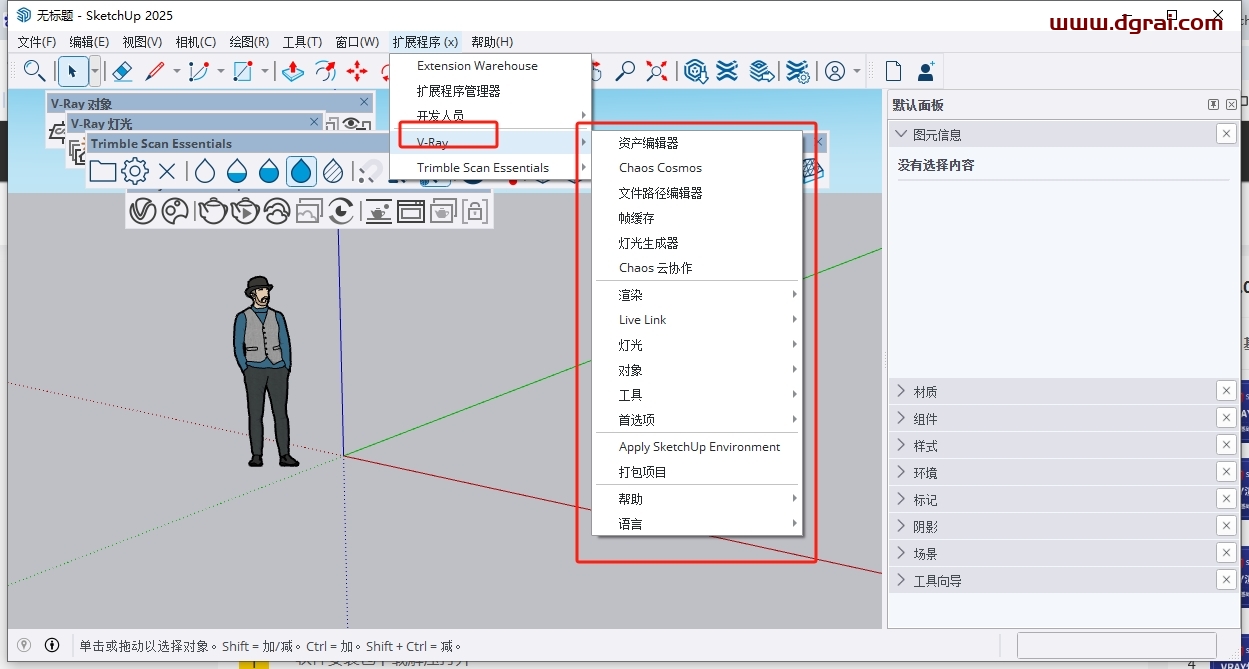Screen dimensions: 1249x669
Task: Open the V-Ray Asset Editor icon
Action: pos(143,211)
